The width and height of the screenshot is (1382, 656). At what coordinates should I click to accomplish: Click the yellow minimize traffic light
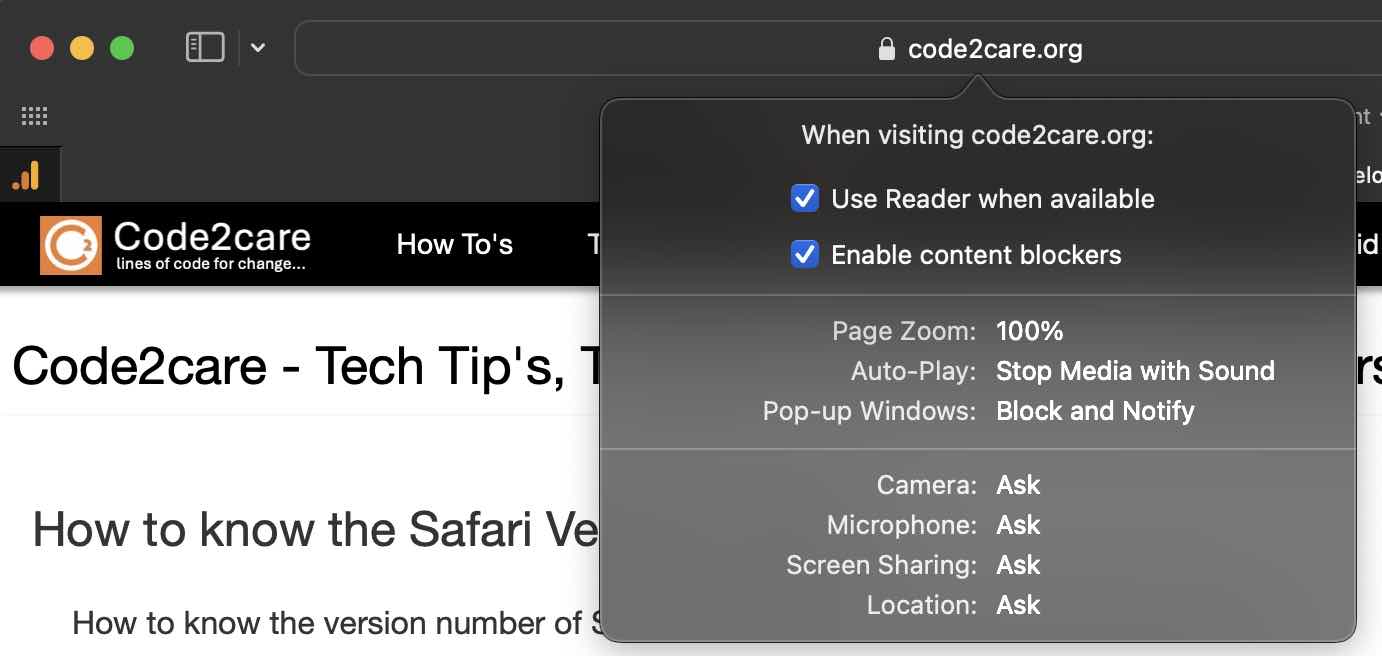click(x=81, y=47)
